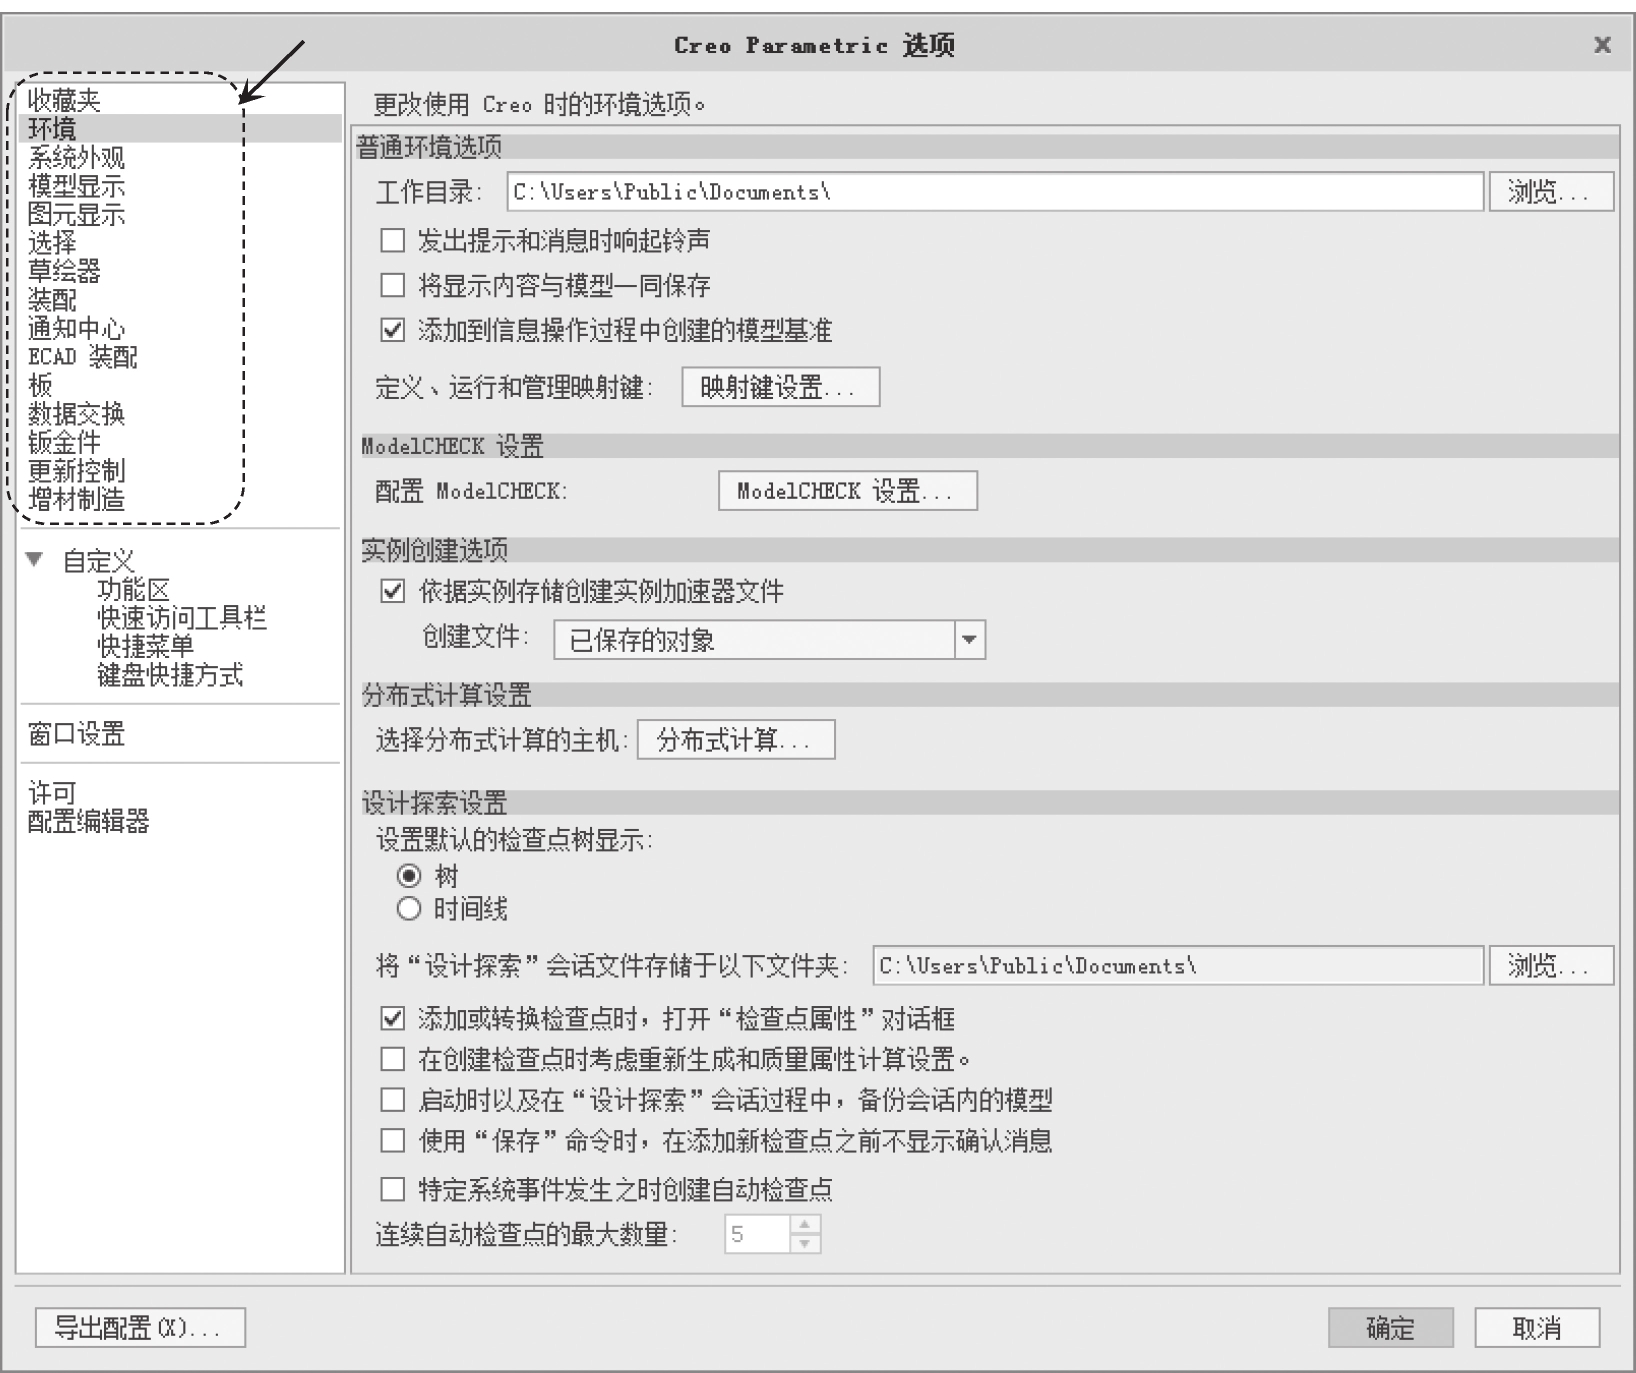
Task: Open 草绘器 settings
Action: [64, 271]
